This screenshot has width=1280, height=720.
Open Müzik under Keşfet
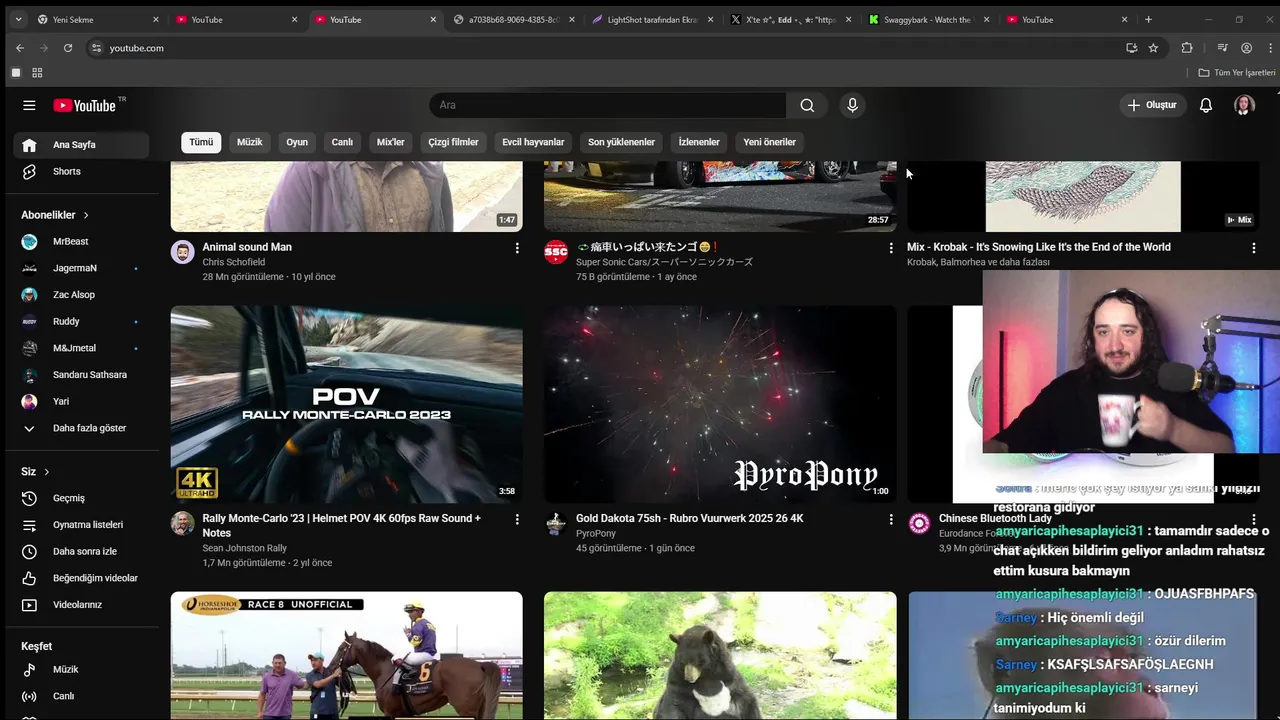pos(81,669)
